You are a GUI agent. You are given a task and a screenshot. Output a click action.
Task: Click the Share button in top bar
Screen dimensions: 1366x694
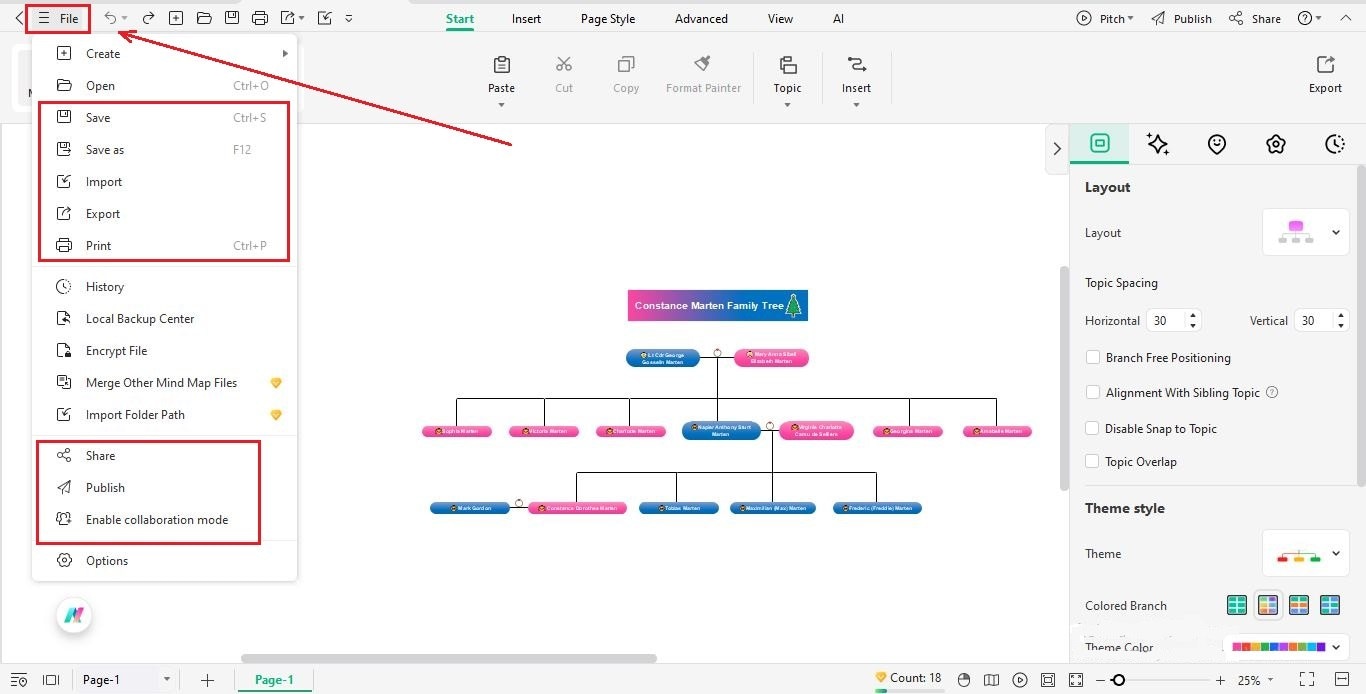tap(1255, 18)
